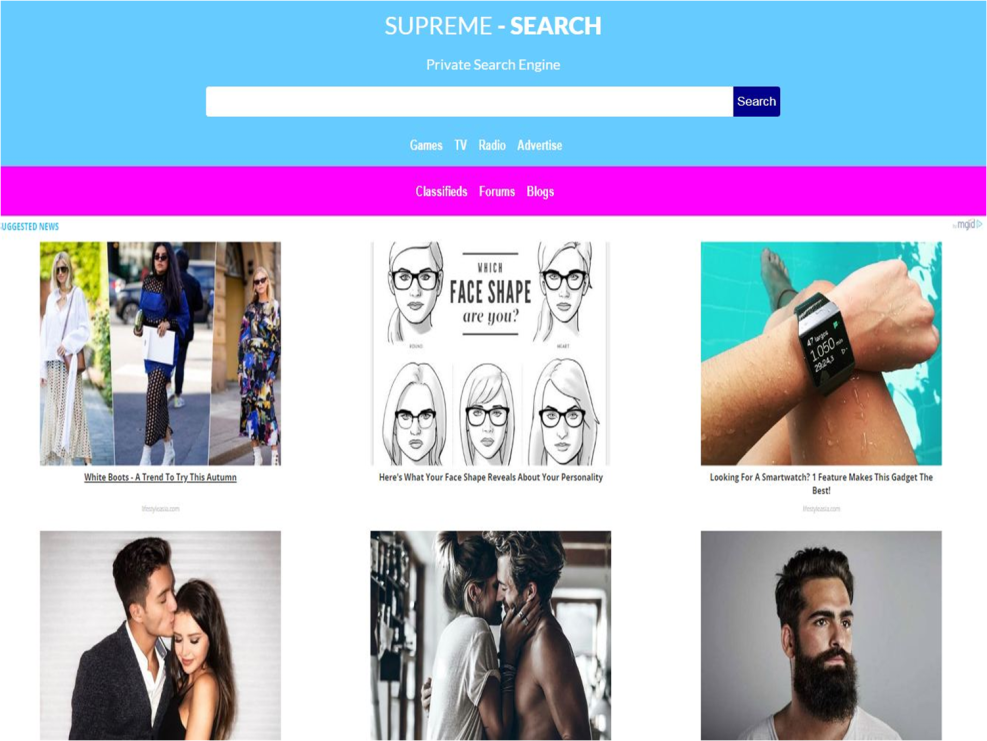Screen dimensions: 987x741
Task: Open the man kissing woman's forehead thumbnail
Action: 161,635
